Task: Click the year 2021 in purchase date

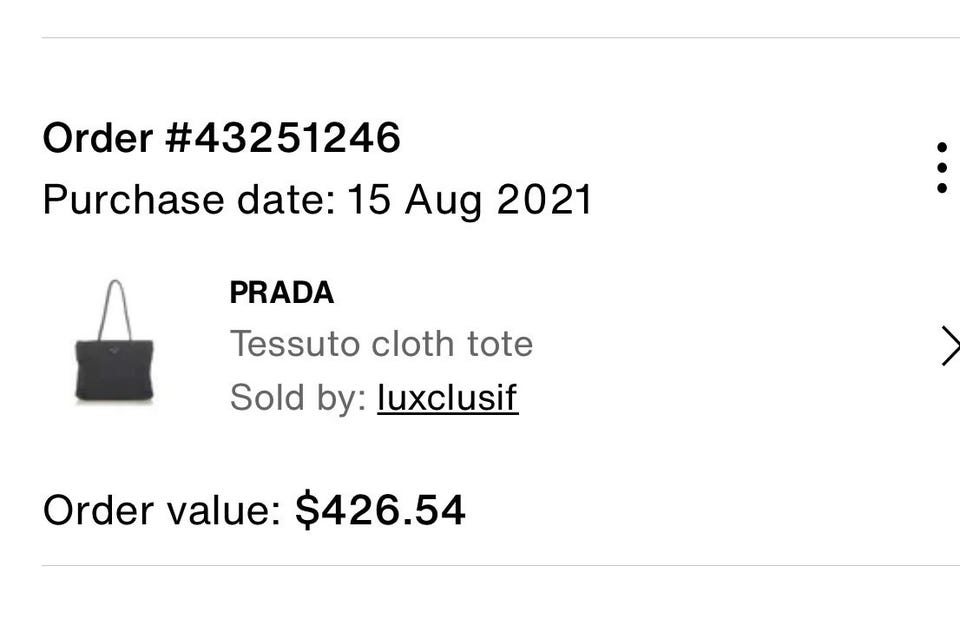Action: [x=545, y=200]
